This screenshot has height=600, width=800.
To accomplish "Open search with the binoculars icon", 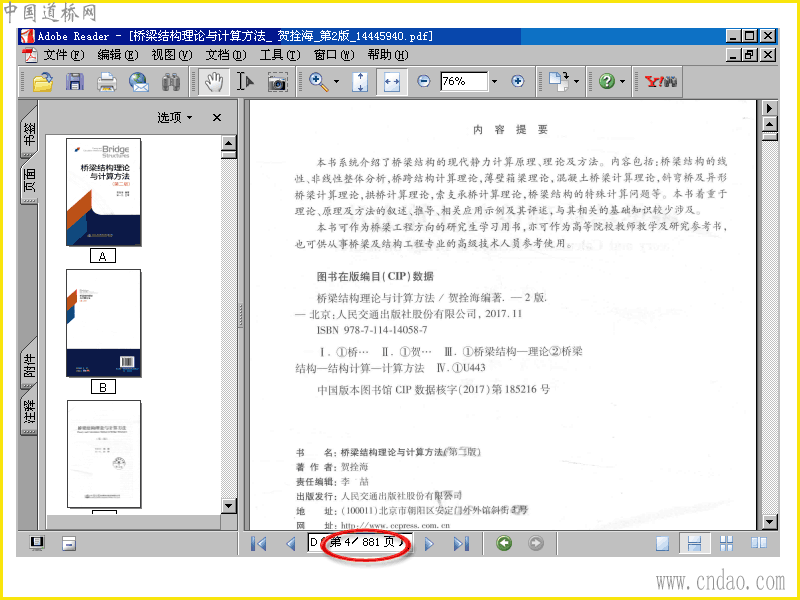I will pos(171,82).
